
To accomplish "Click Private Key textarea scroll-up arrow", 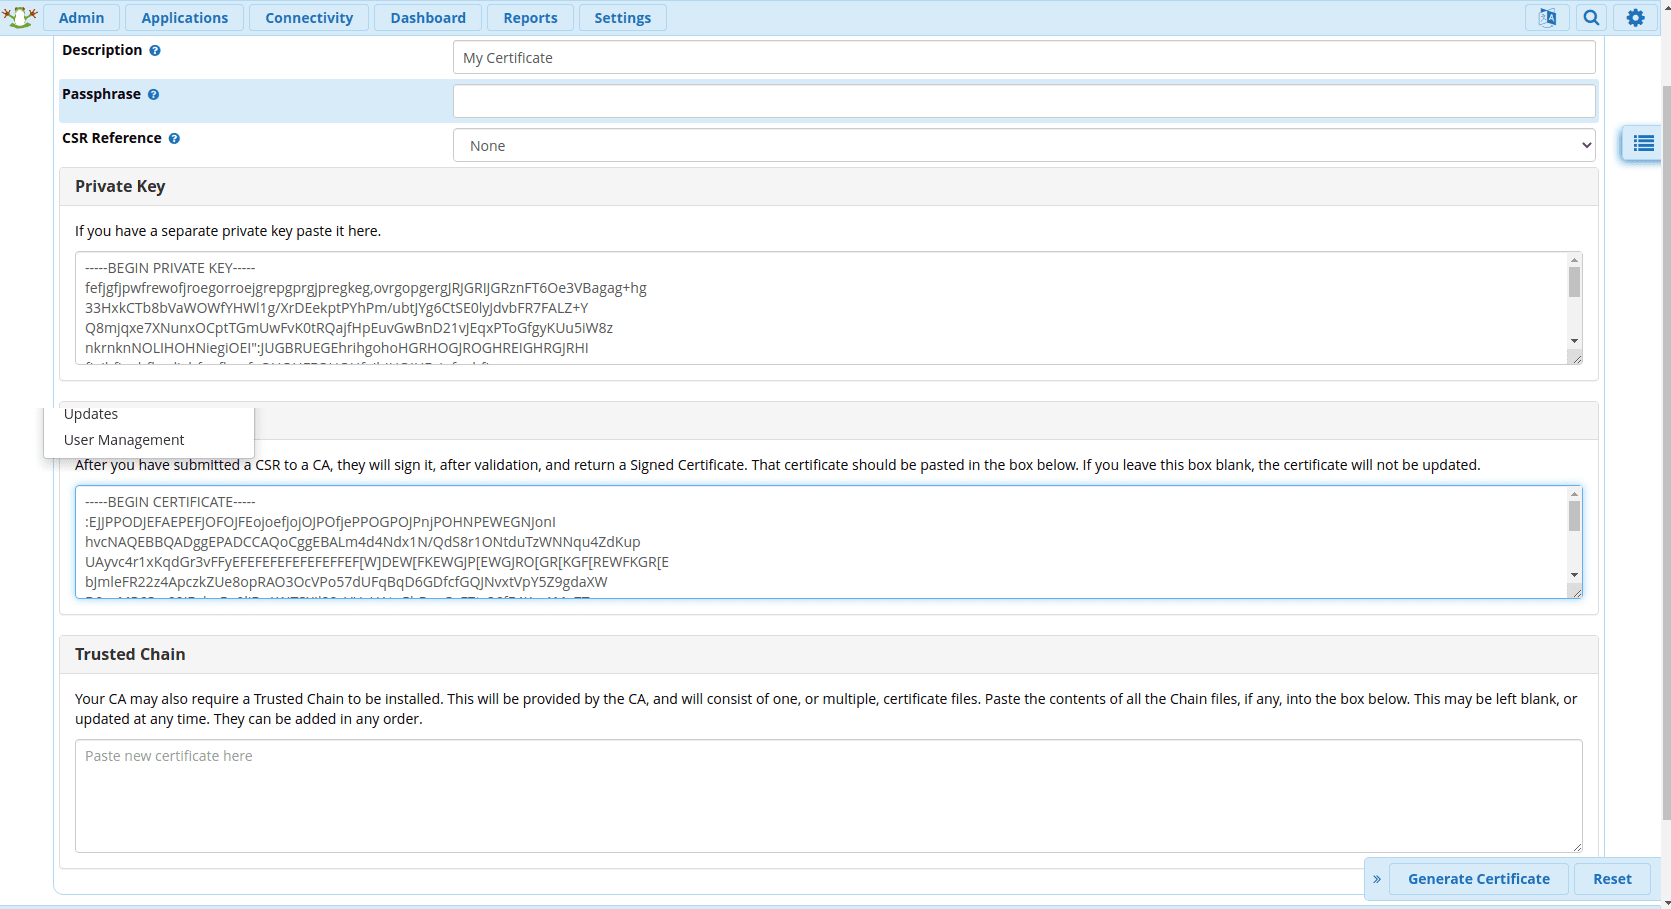I will [1574, 260].
